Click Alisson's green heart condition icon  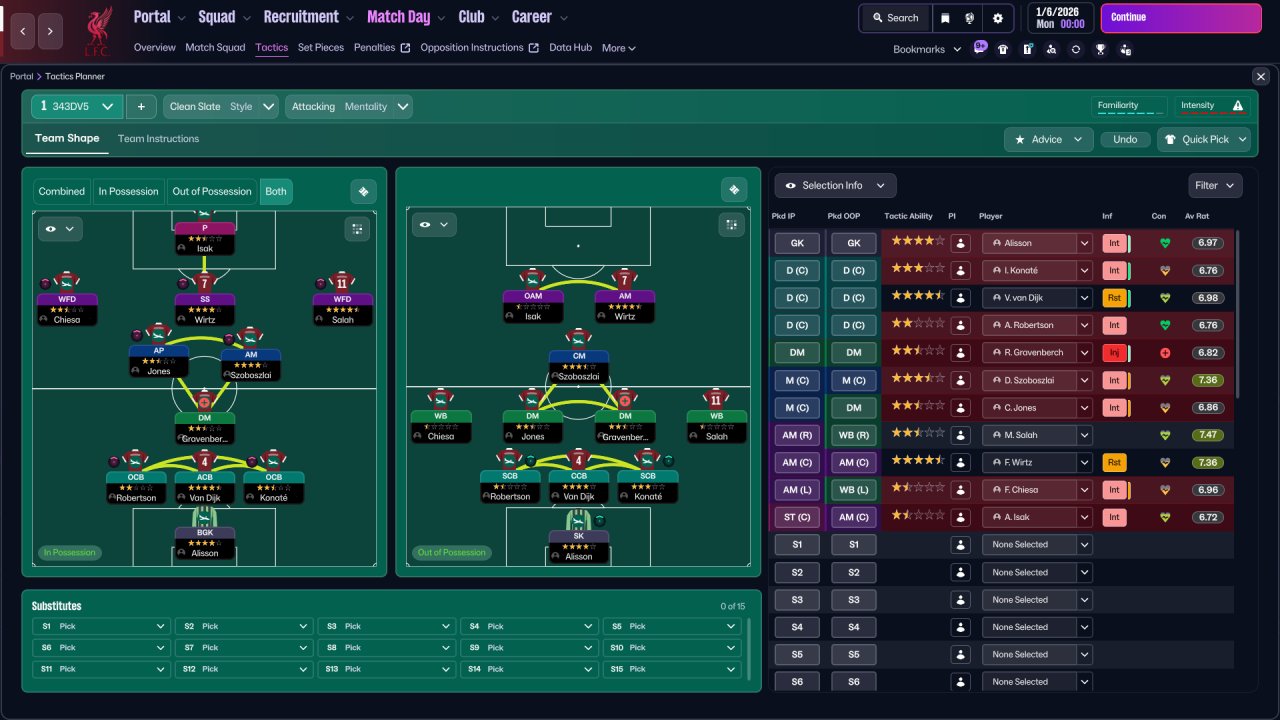point(1164,243)
